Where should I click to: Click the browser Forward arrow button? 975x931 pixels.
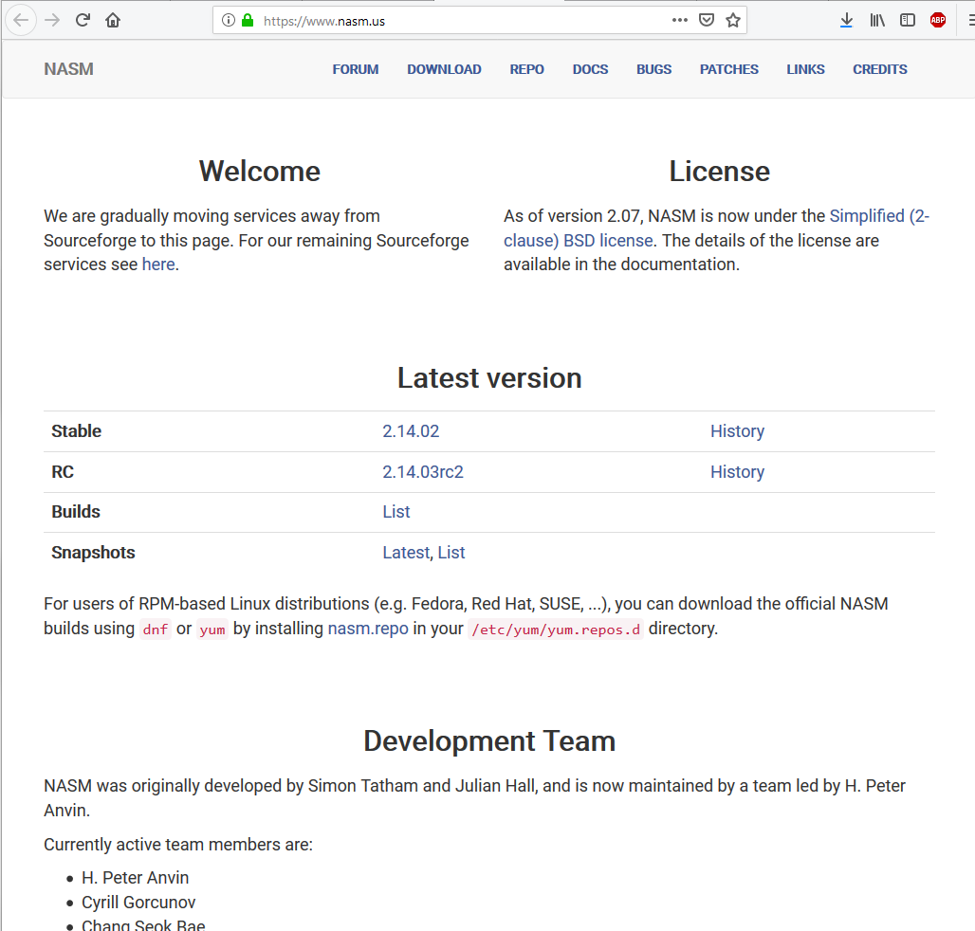tap(52, 21)
